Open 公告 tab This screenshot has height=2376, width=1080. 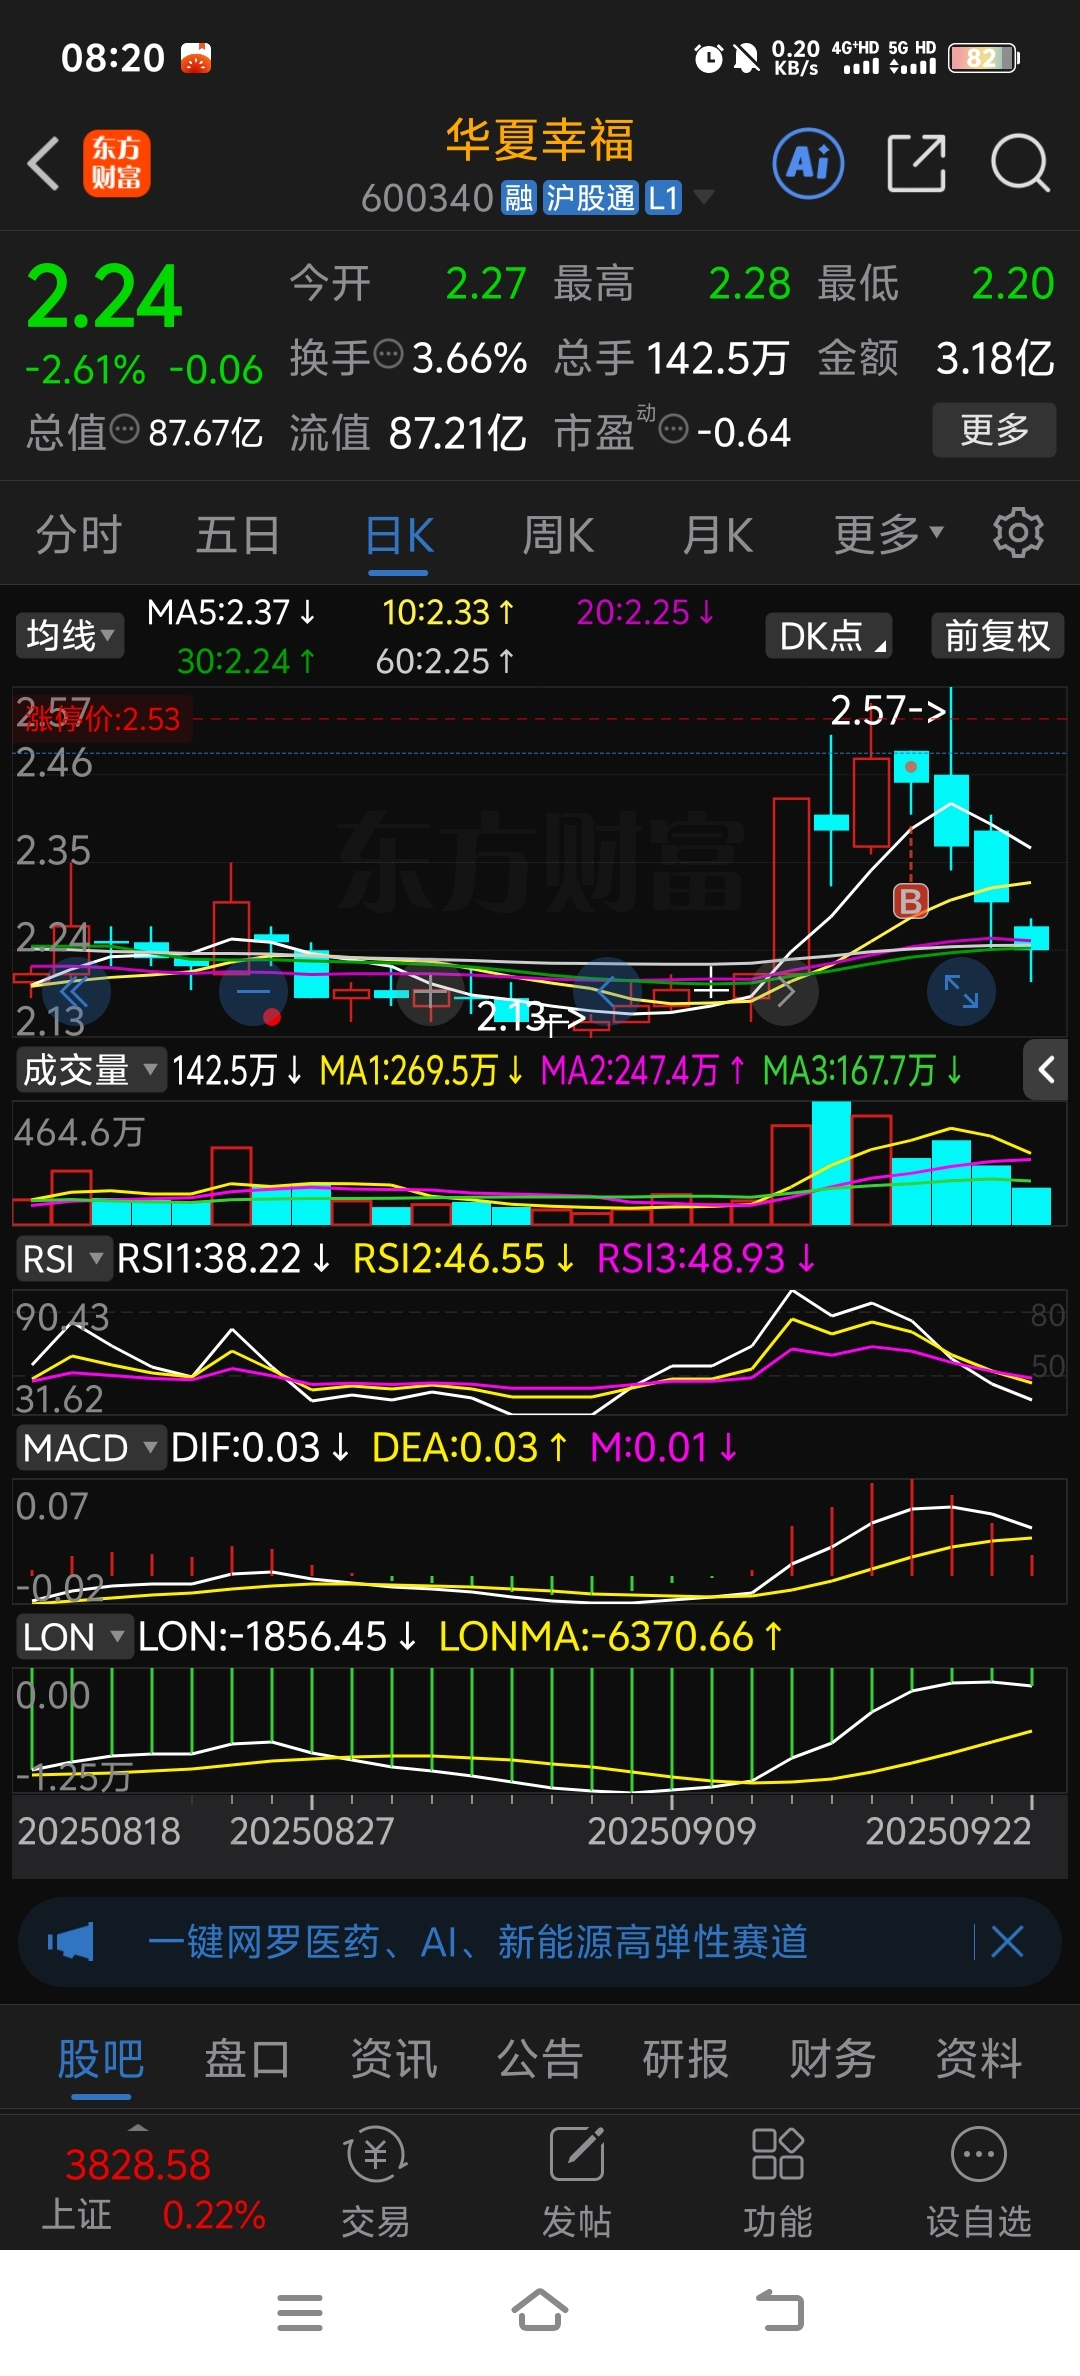(540, 2058)
